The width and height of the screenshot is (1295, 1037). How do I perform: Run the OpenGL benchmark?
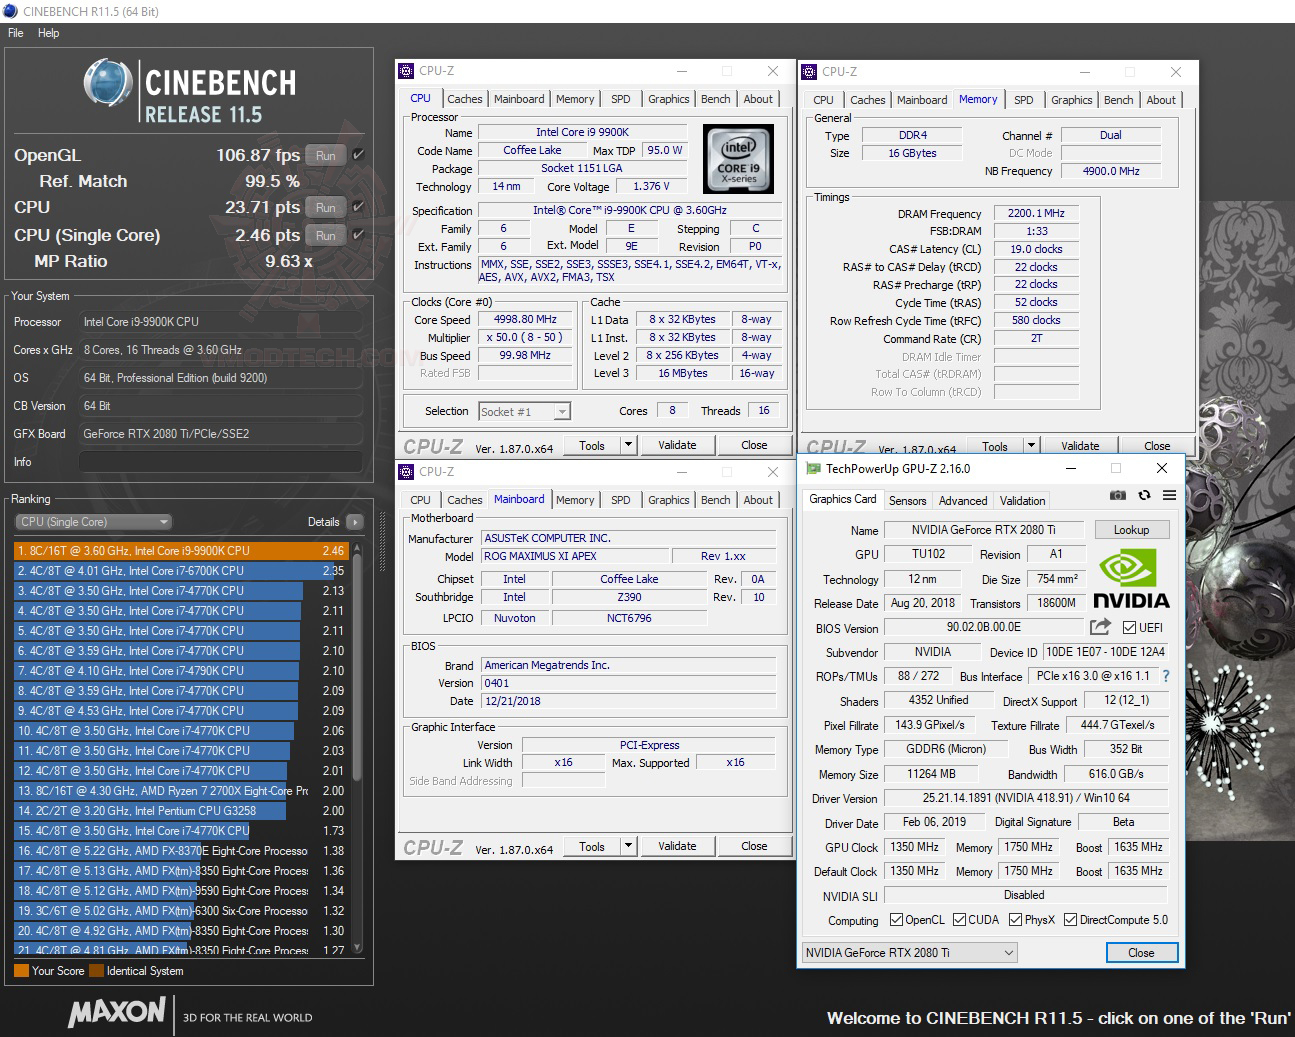click(326, 155)
